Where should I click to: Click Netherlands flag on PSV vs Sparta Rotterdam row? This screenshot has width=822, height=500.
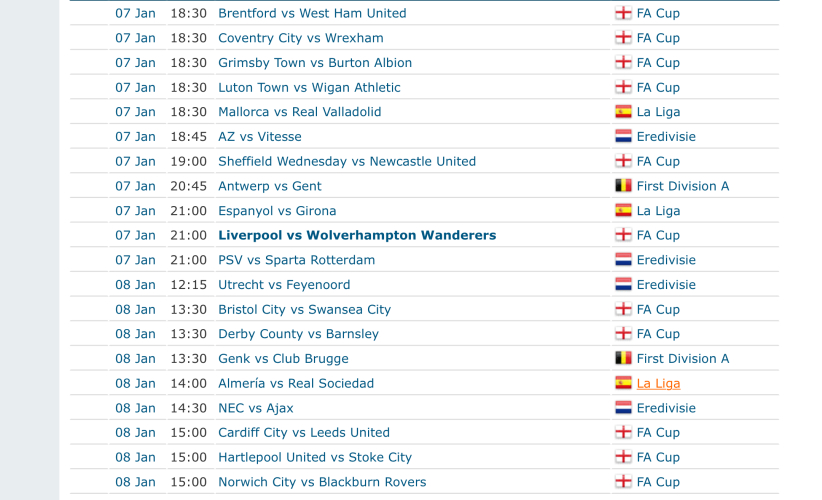click(623, 260)
